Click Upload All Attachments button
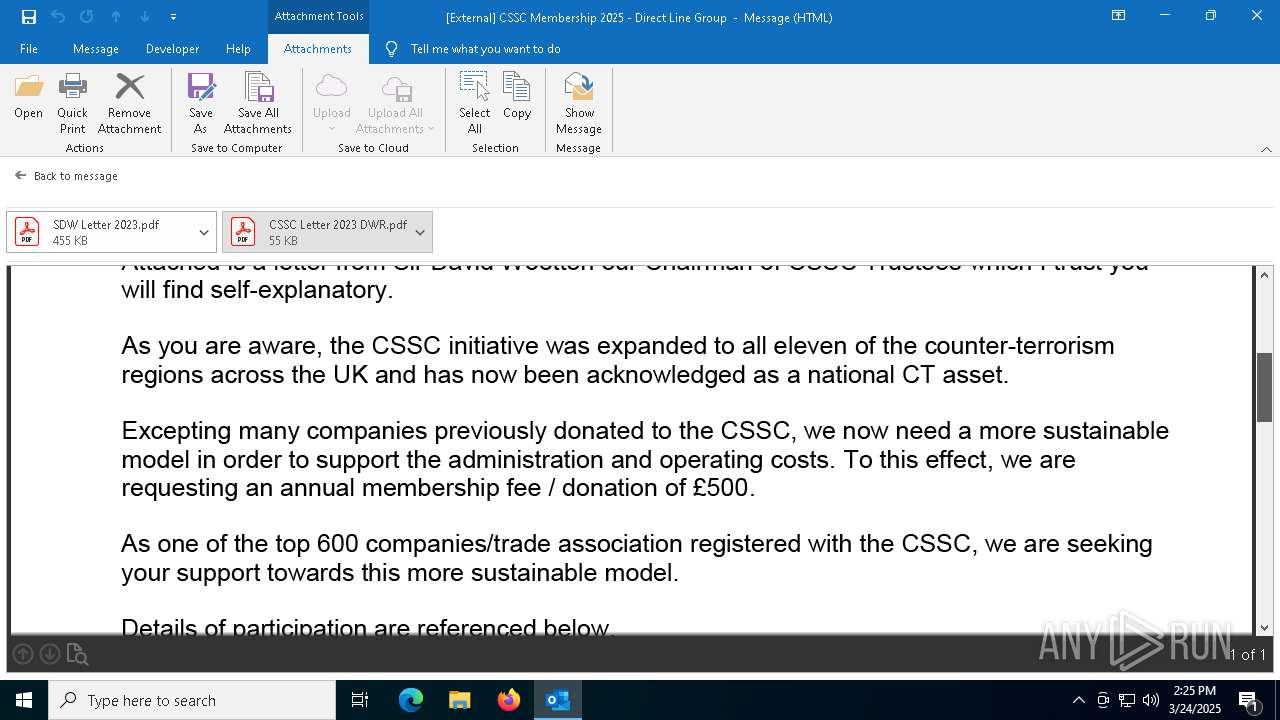Screen dimensions: 1280x720 [x=395, y=103]
